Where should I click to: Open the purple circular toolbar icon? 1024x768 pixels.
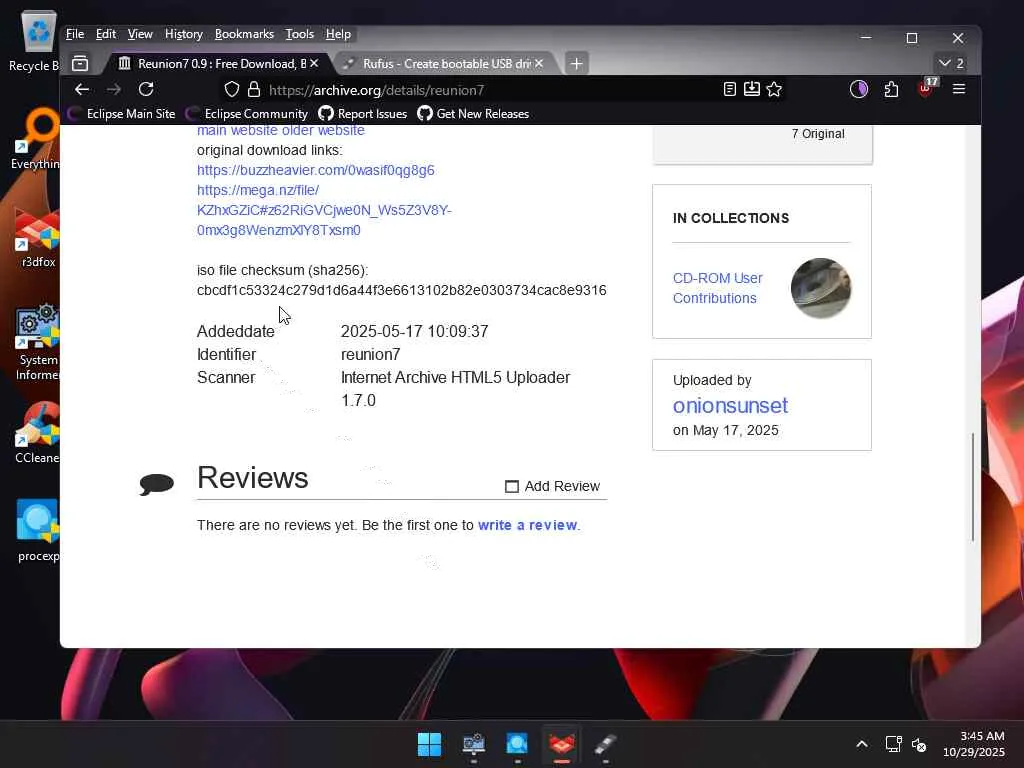pyautogui.click(x=859, y=89)
